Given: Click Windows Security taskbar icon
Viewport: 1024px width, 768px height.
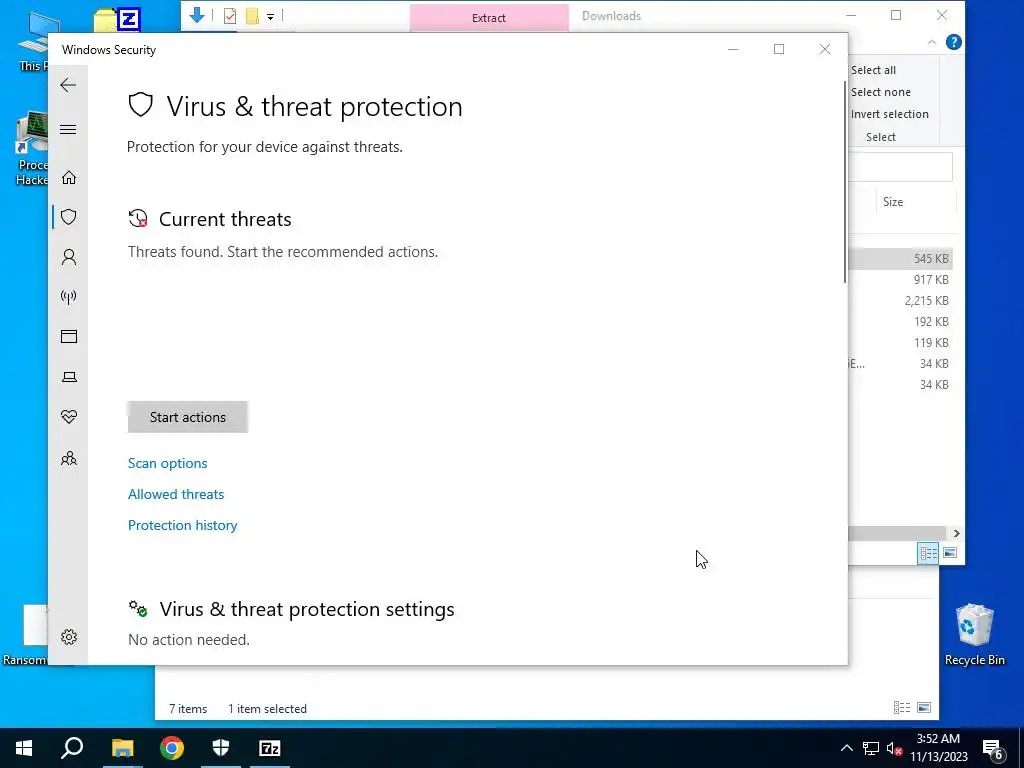Looking at the screenshot, I should (x=221, y=748).
